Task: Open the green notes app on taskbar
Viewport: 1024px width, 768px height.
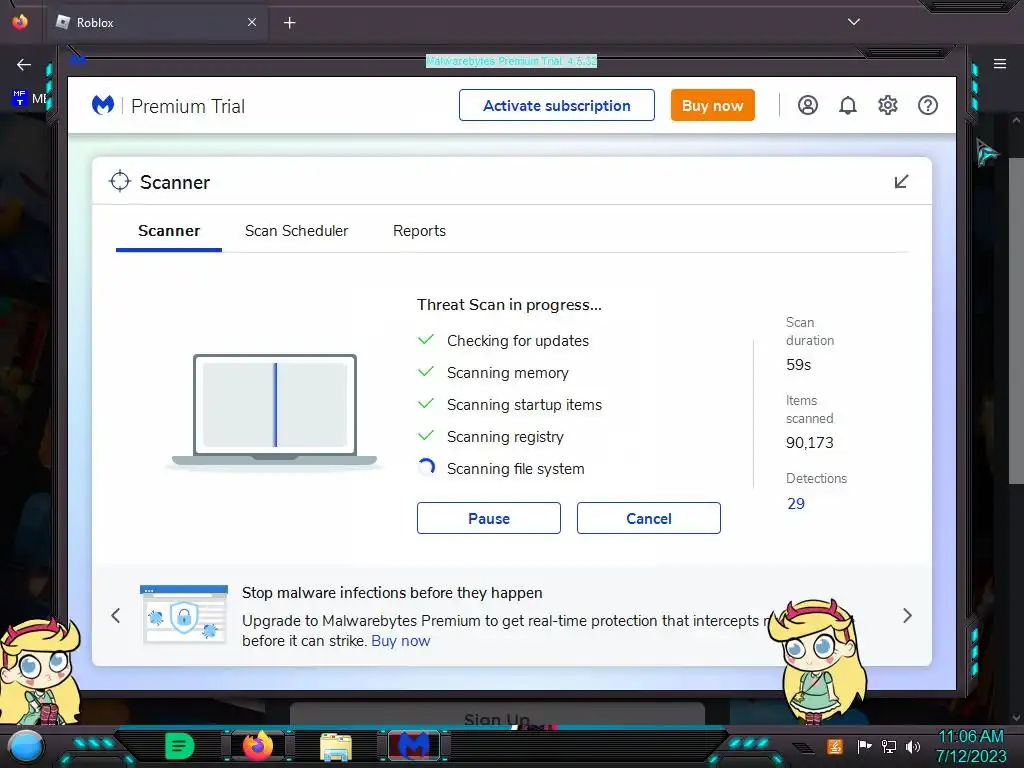Action: (x=180, y=746)
